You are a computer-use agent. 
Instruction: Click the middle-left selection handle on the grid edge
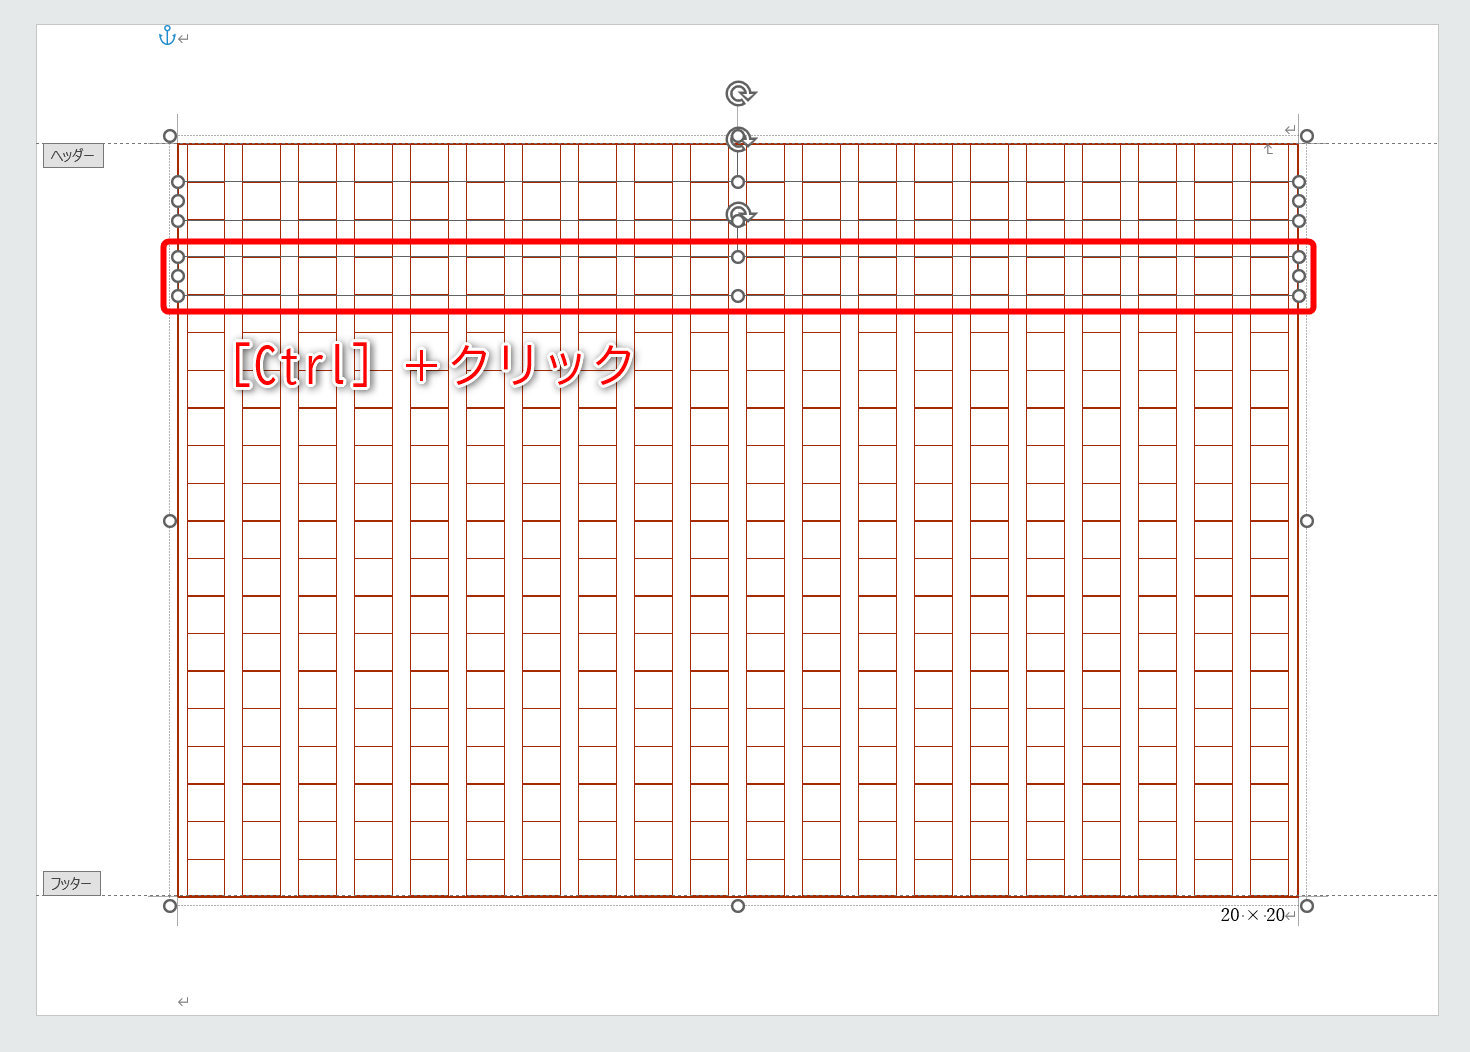(x=170, y=520)
